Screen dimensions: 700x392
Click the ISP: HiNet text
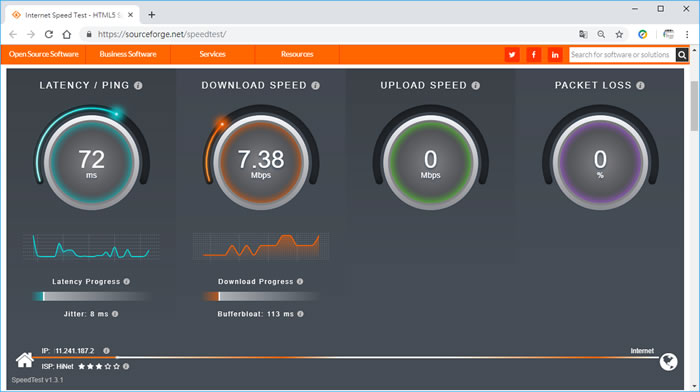[x=58, y=366]
